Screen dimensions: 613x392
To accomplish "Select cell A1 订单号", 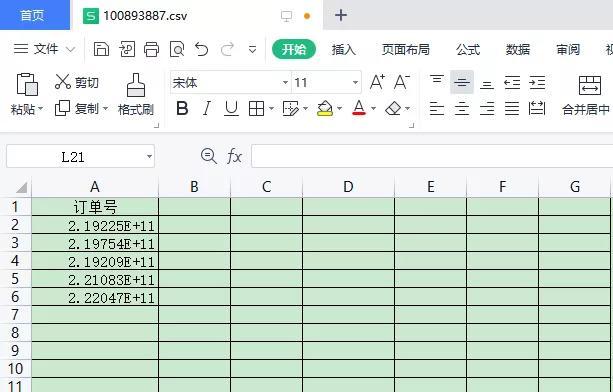I will tap(95, 207).
